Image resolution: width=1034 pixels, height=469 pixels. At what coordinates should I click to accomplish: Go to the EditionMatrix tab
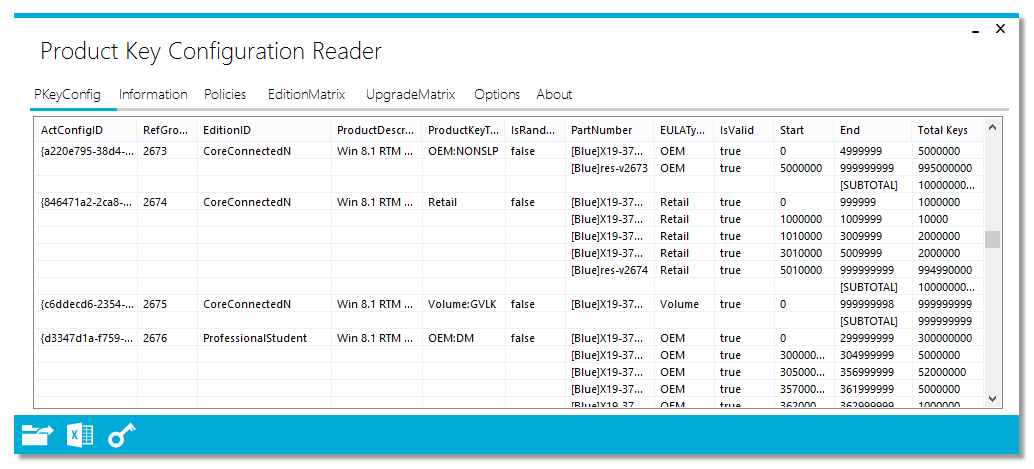(x=306, y=94)
